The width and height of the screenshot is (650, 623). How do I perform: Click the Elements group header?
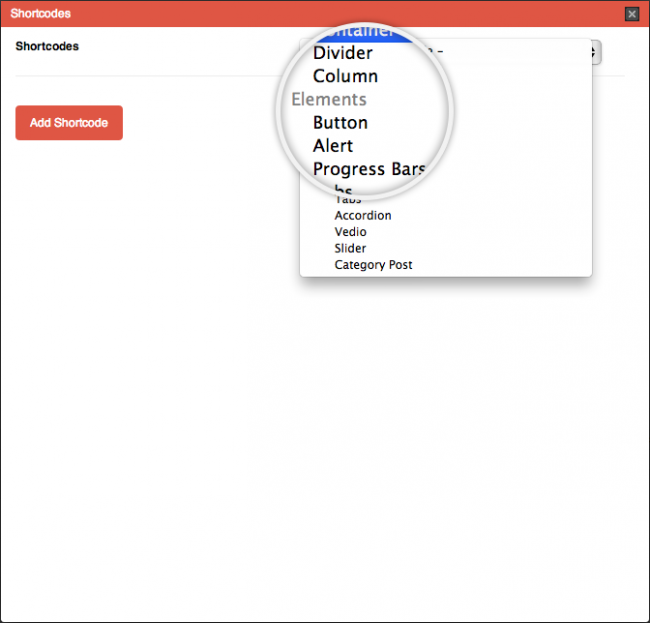tap(329, 99)
